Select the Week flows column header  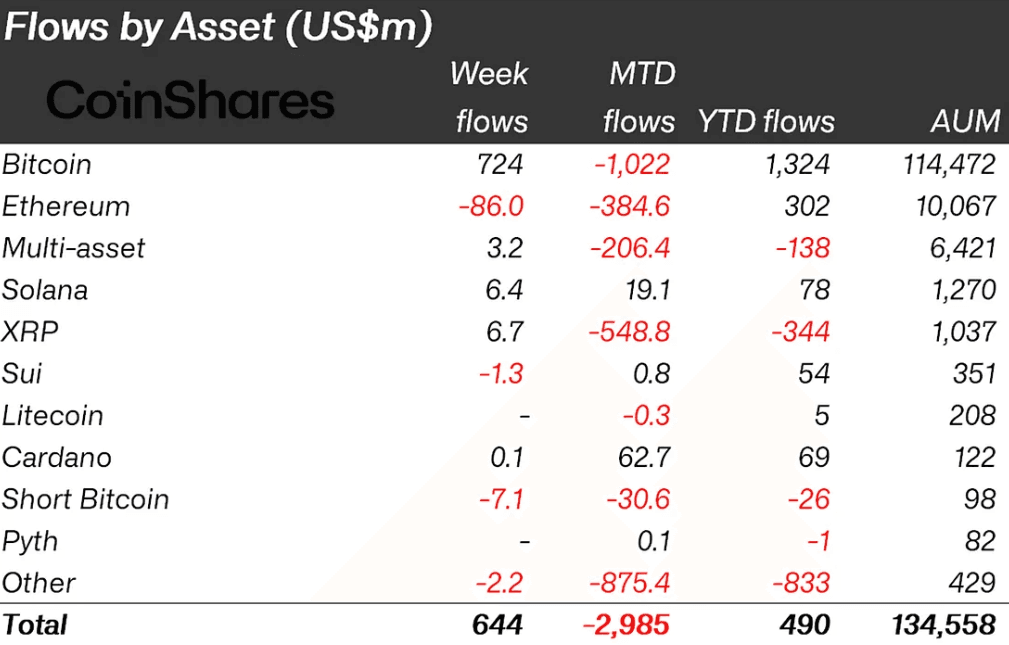pos(490,97)
